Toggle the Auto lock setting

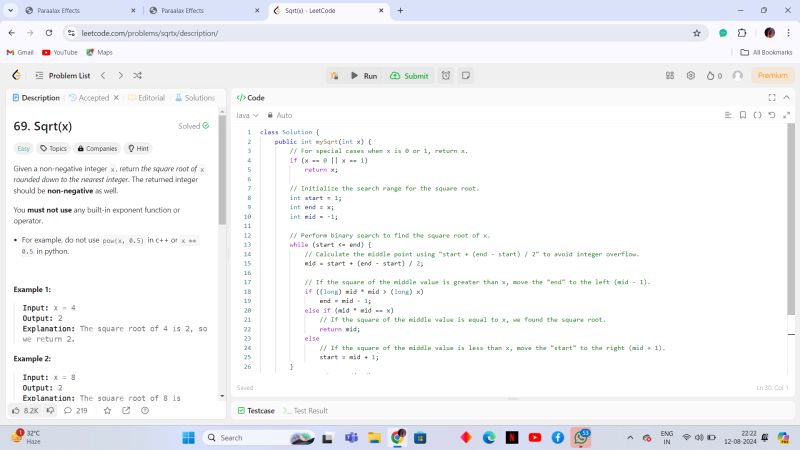point(280,115)
